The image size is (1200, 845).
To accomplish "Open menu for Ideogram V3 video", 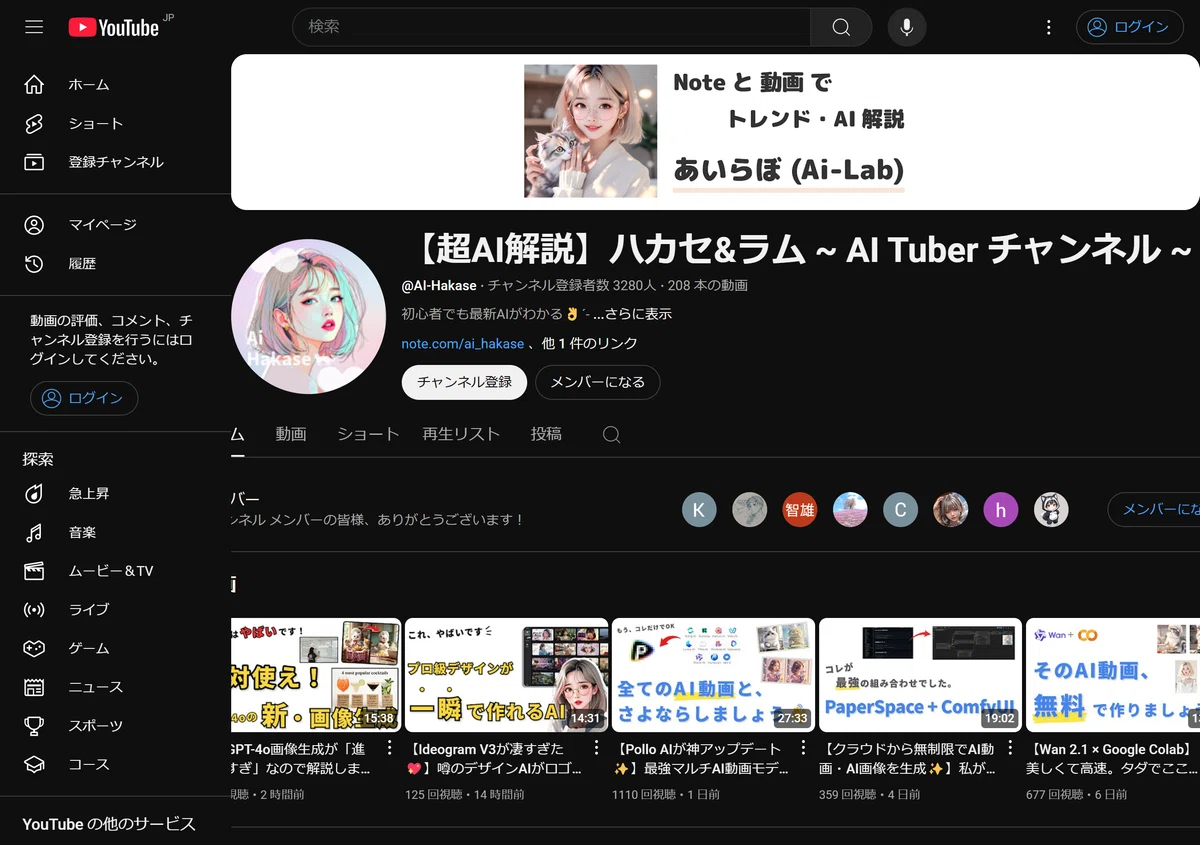I will 596,748.
